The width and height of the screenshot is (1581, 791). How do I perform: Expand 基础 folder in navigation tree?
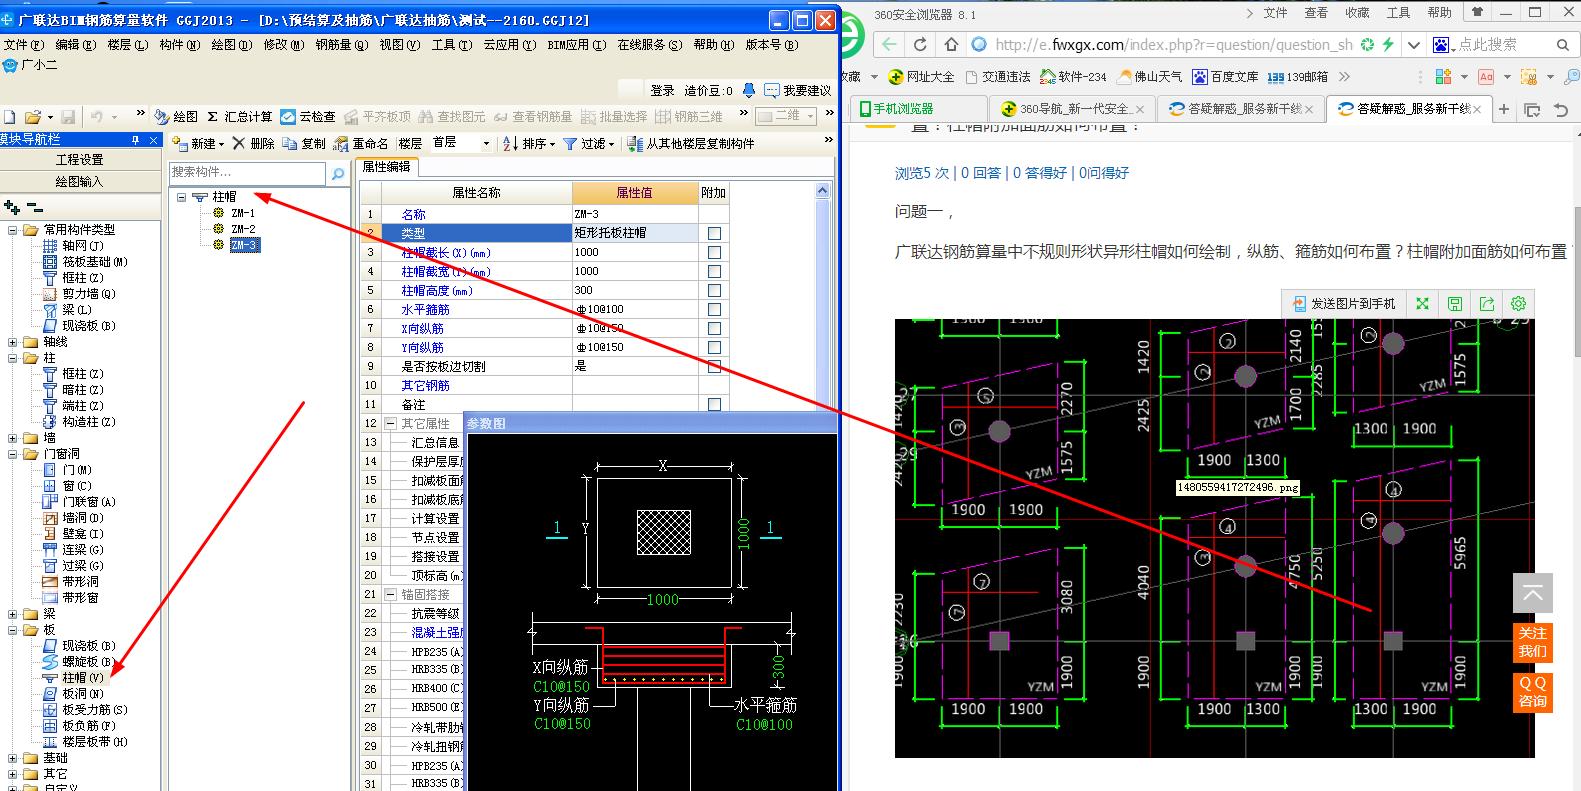13,758
